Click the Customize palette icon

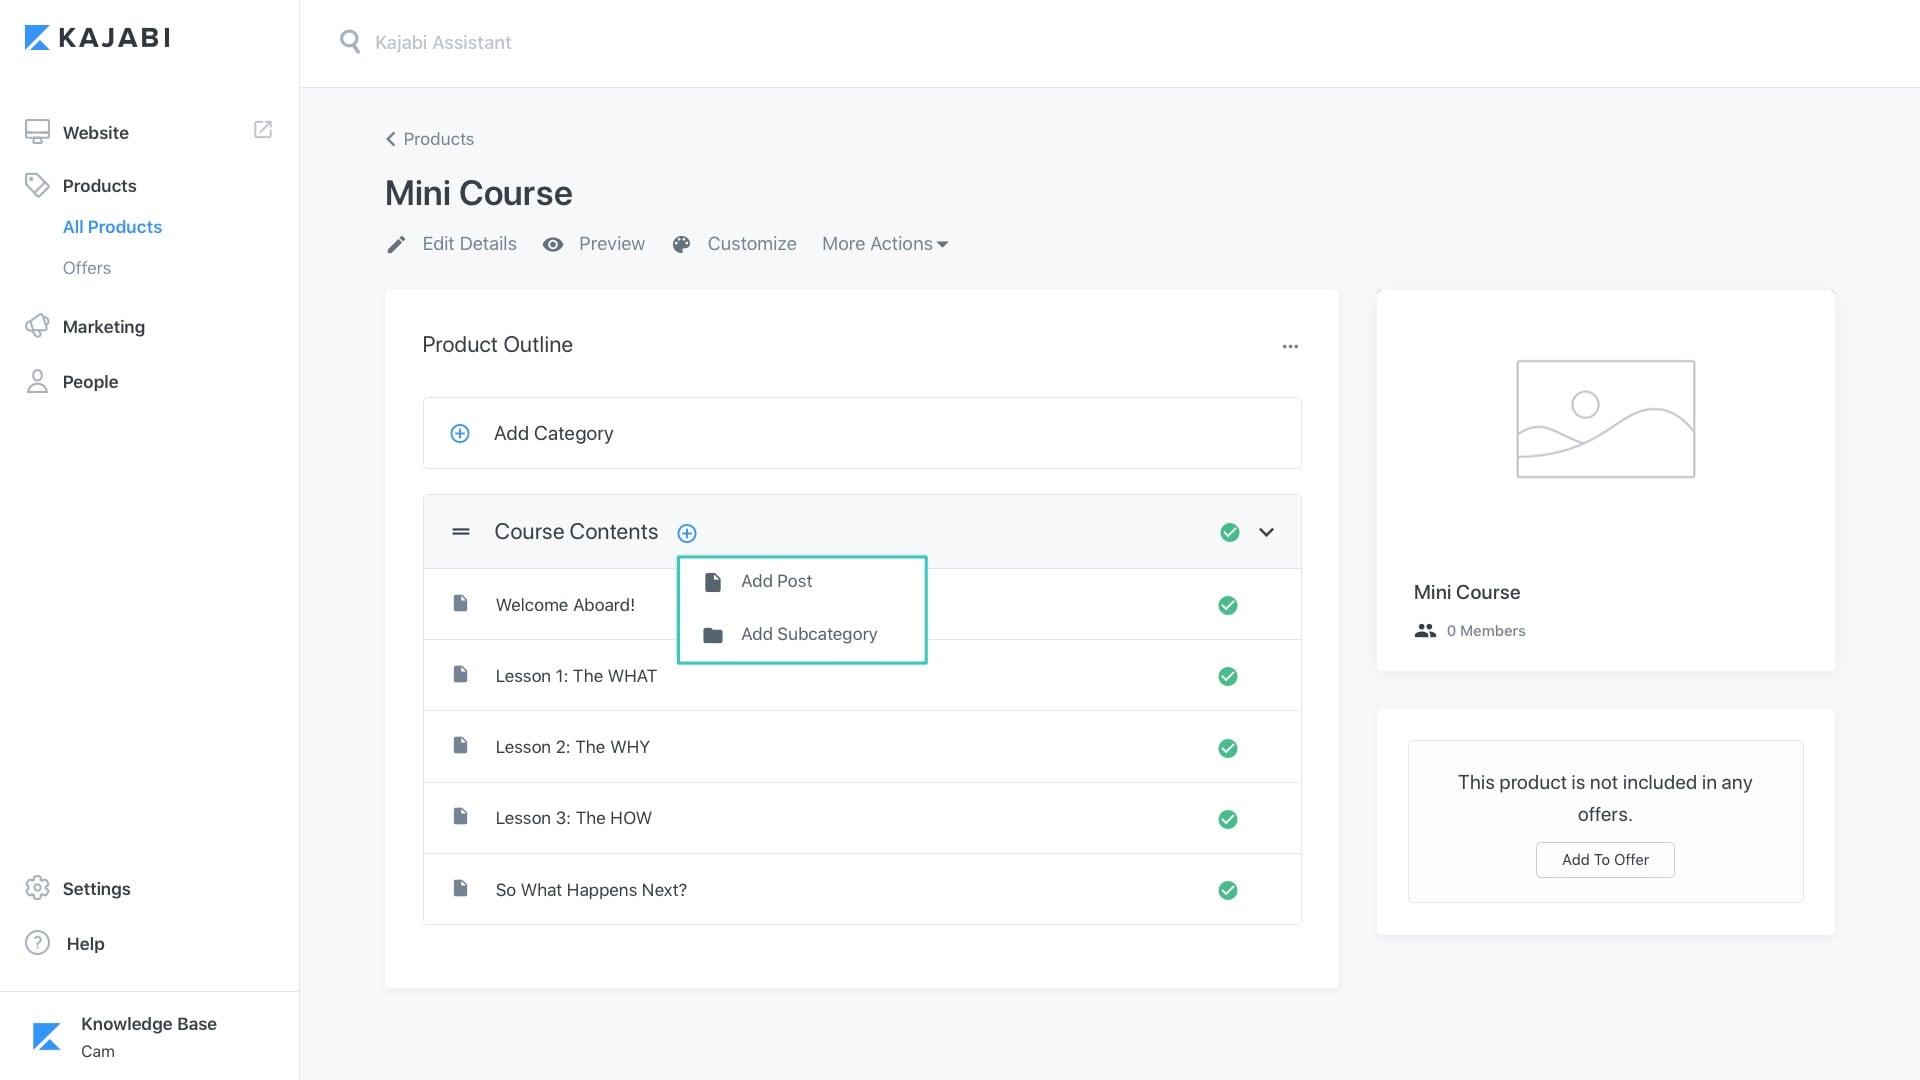(681, 245)
